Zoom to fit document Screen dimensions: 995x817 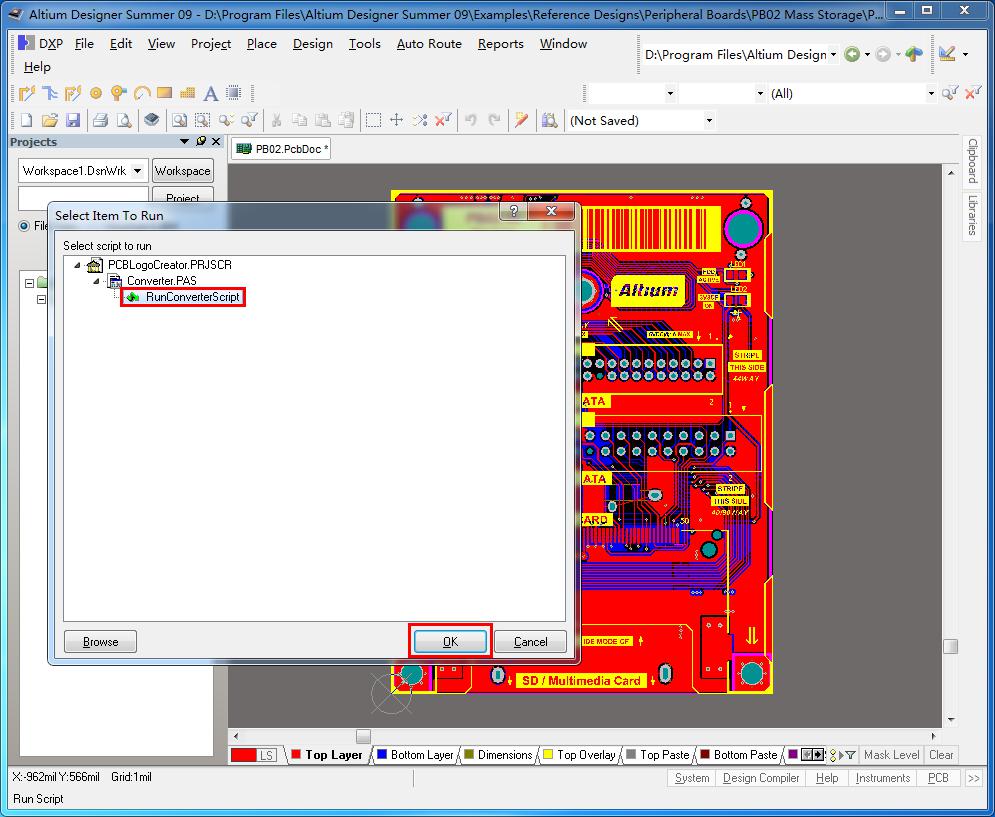[180, 120]
